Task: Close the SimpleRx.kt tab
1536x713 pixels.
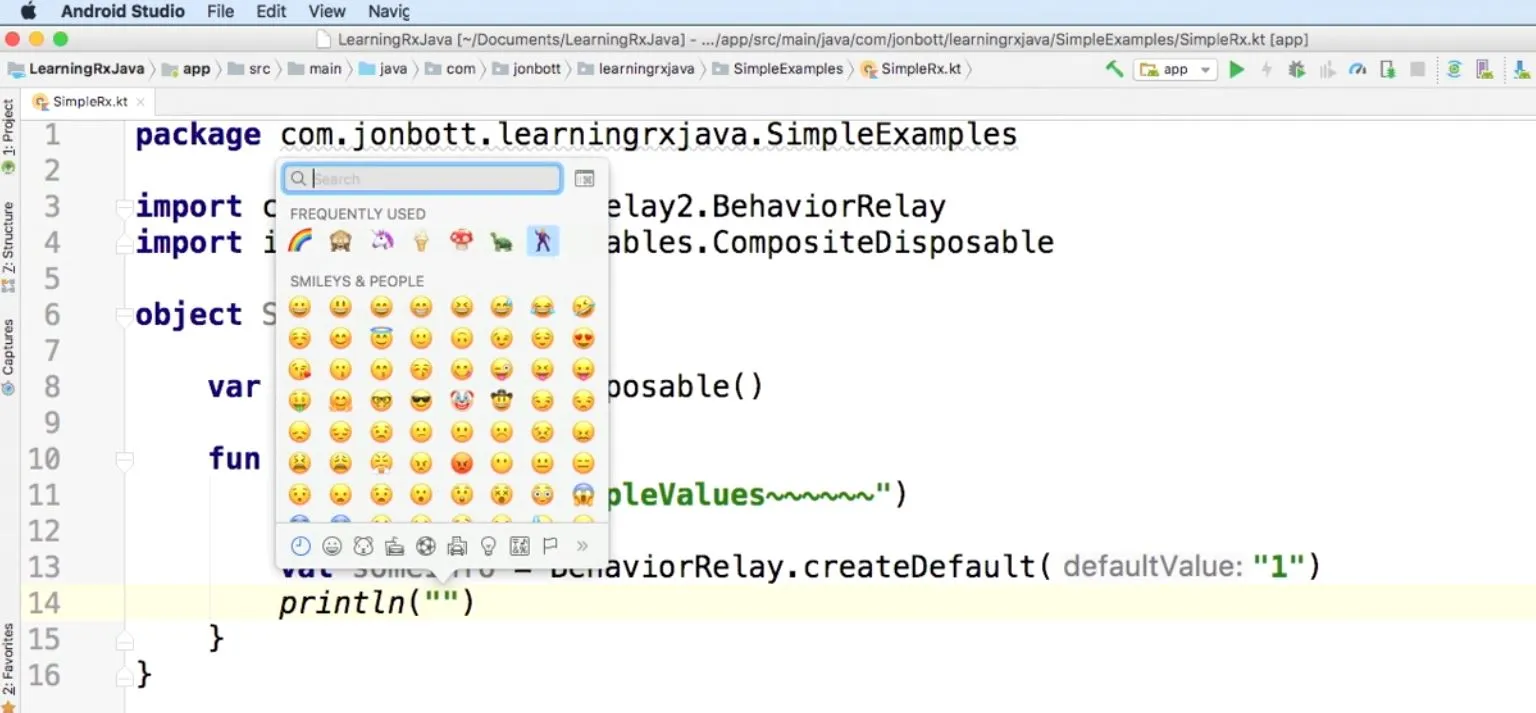Action: tap(140, 102)
